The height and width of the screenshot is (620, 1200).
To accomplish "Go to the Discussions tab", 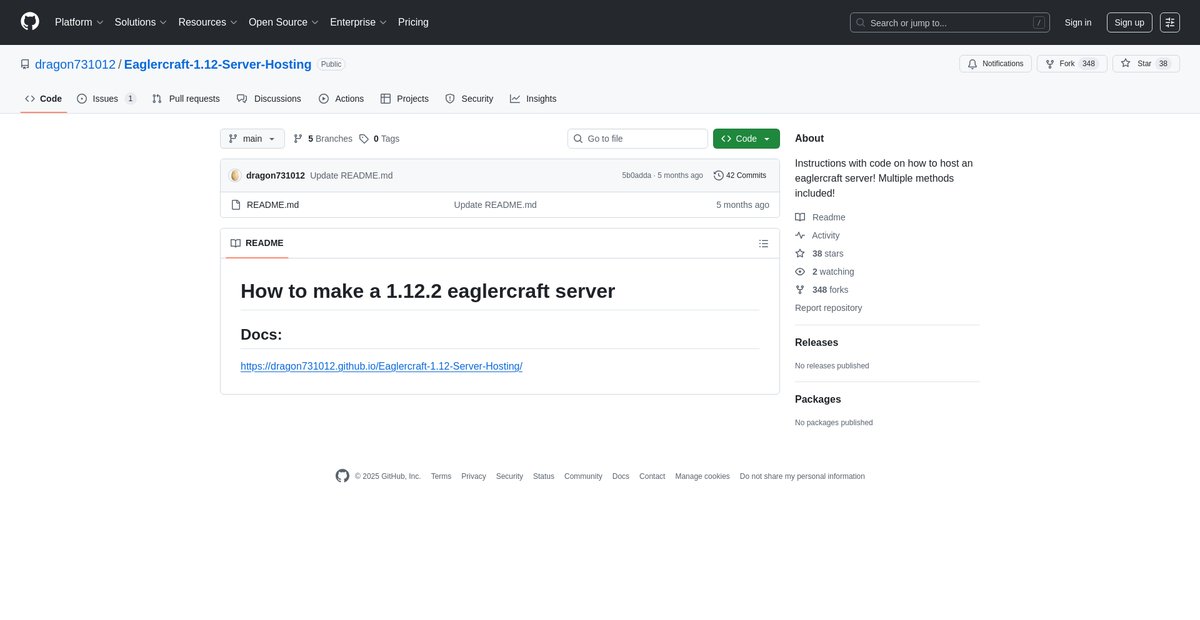I will pyautogui.click(x=269, y=99).
